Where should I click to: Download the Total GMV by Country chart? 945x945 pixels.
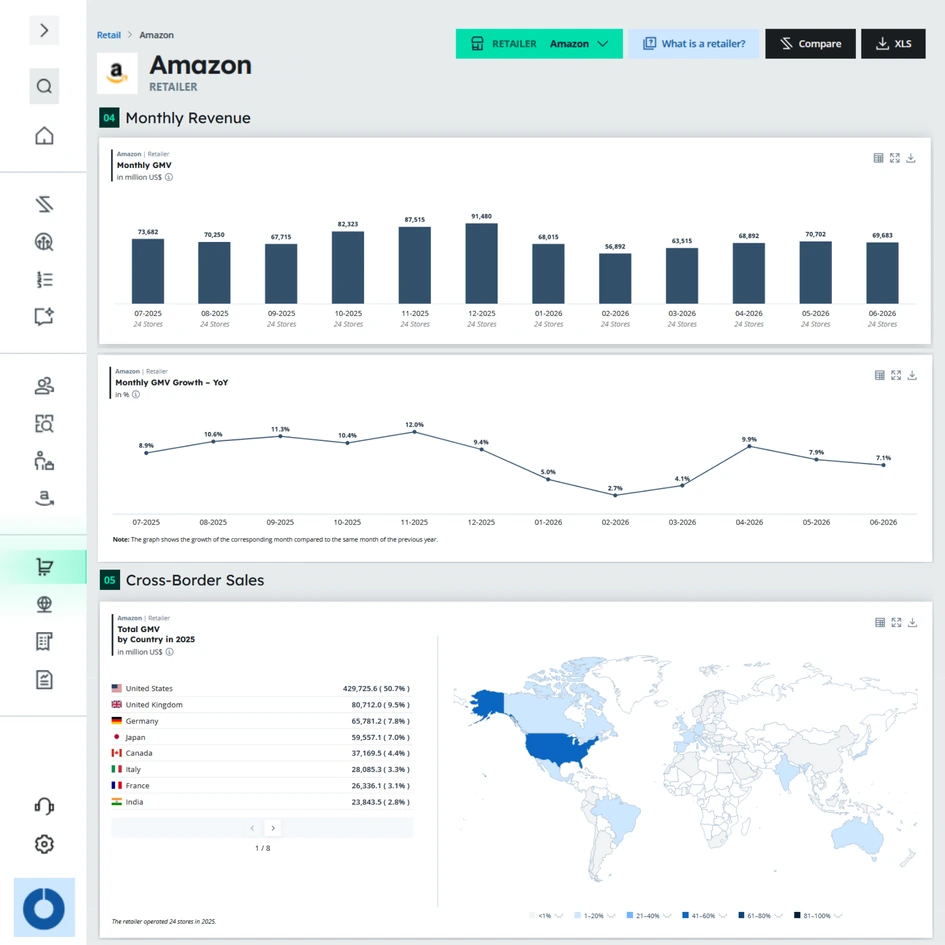pos(912,623)
